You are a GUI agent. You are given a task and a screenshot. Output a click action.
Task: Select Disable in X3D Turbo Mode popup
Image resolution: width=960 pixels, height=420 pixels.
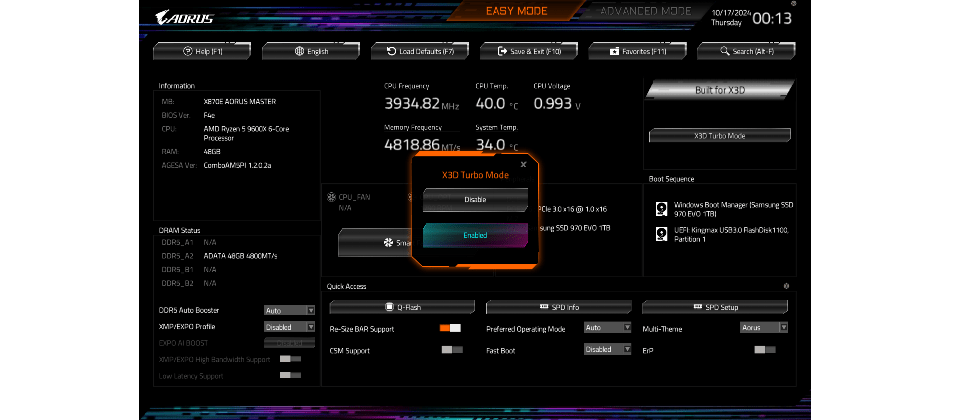(475, 200)
